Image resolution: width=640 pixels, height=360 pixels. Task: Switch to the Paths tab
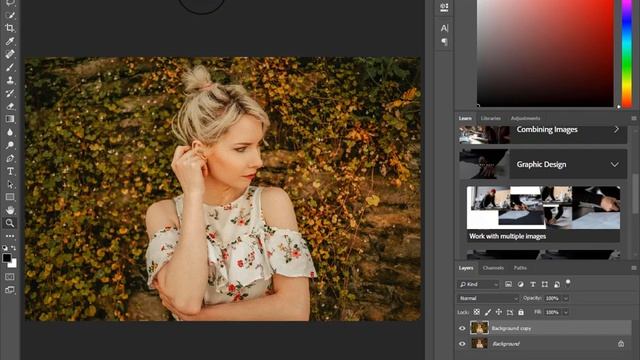click(x=520, y=268)
